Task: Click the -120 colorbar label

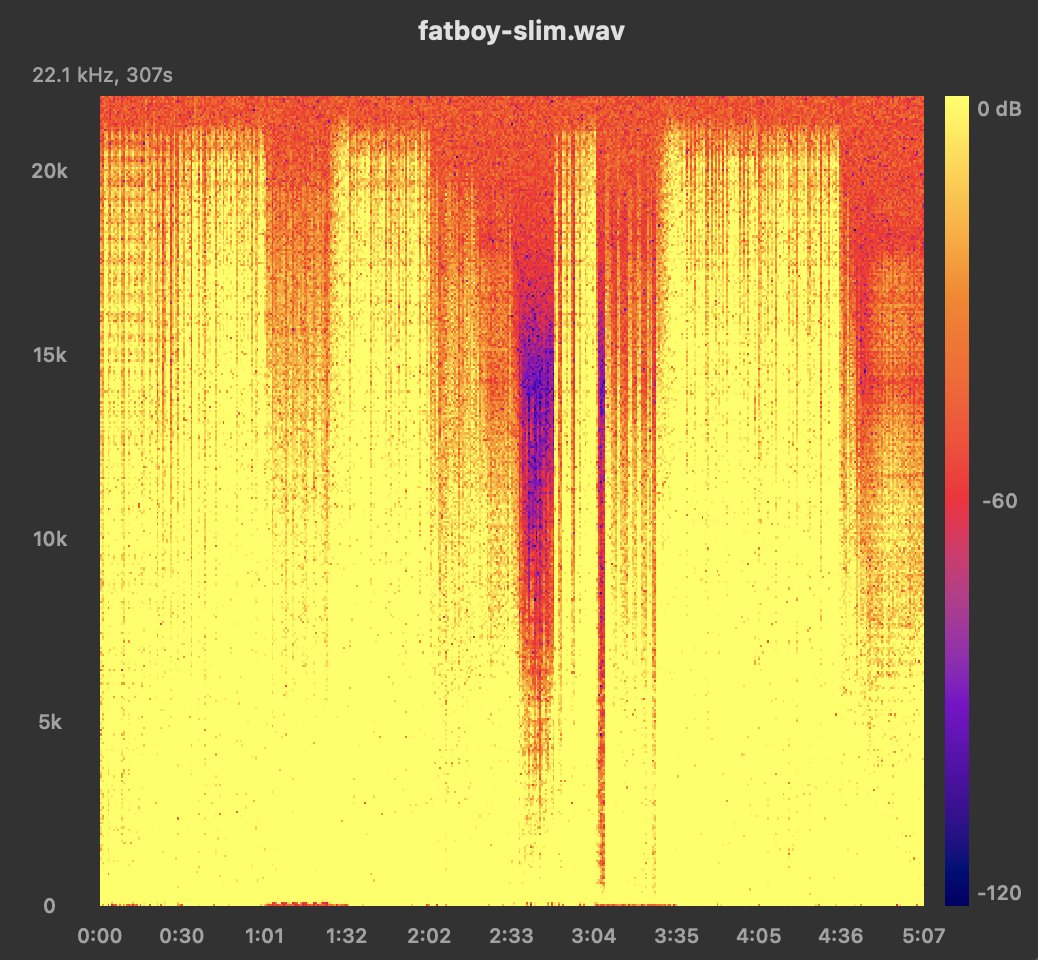Action: click(x=1000, y=893)
